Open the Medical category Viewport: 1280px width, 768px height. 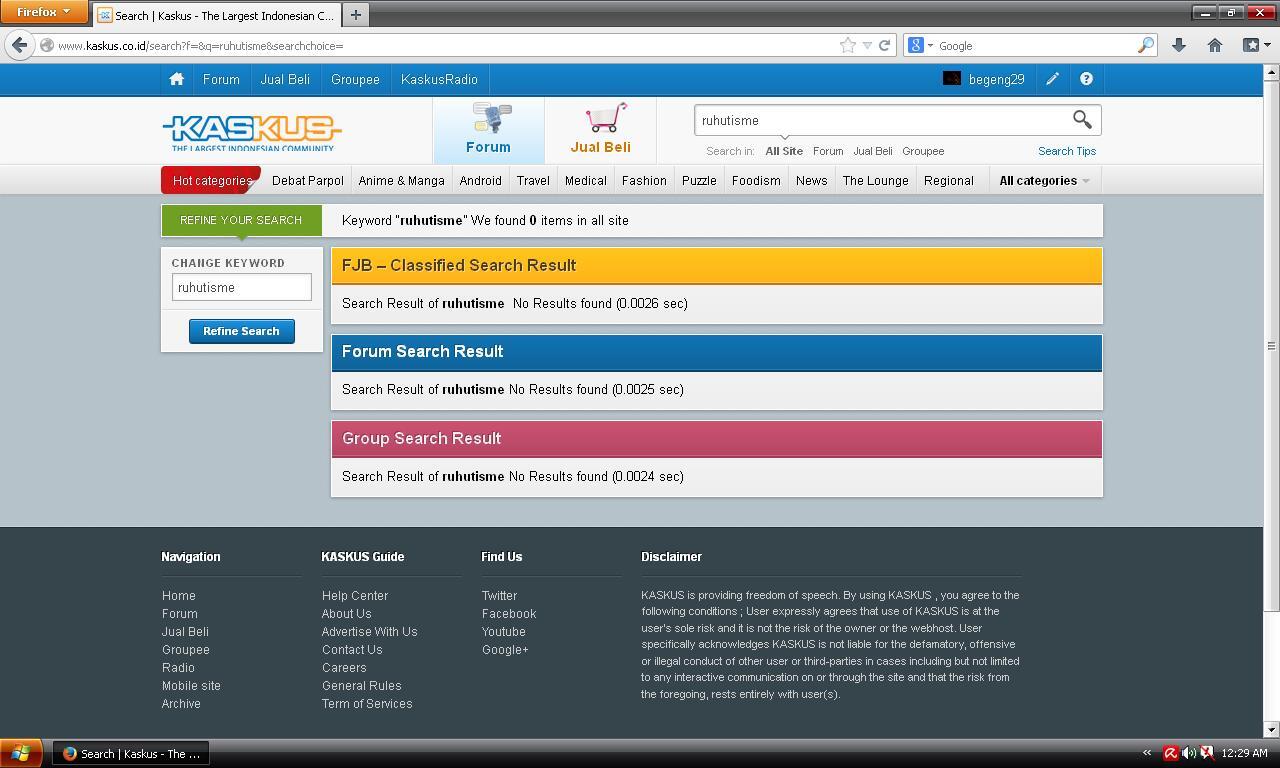click(x=586, y=181)
